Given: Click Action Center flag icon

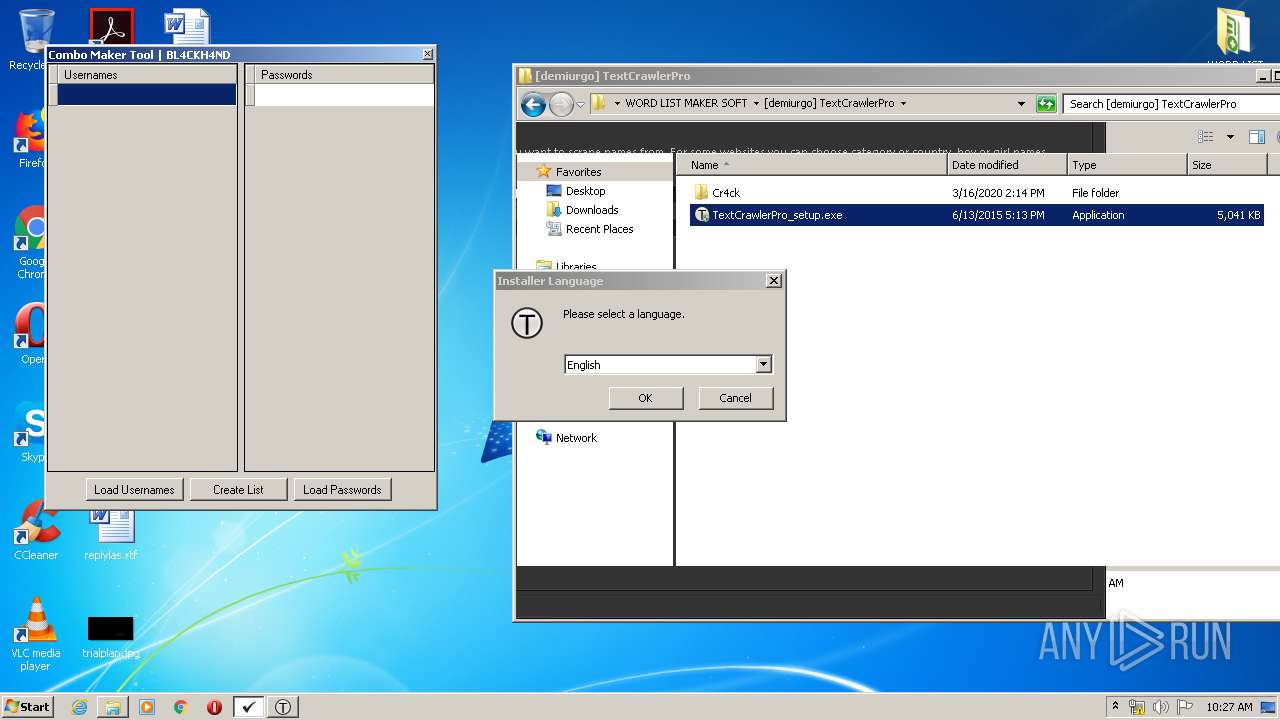Looking at the screenshot, I should point(1186,707).
